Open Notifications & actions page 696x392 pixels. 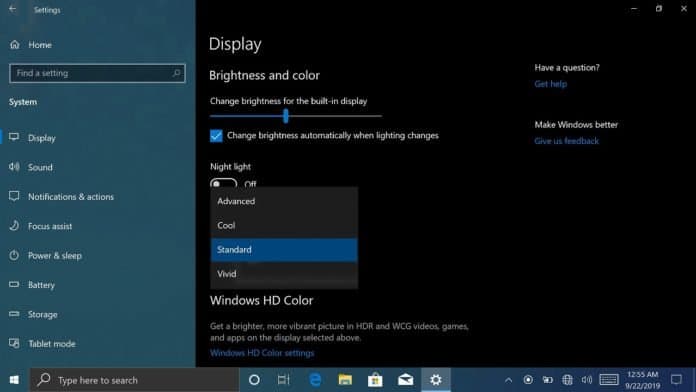[x=71, y=197]
